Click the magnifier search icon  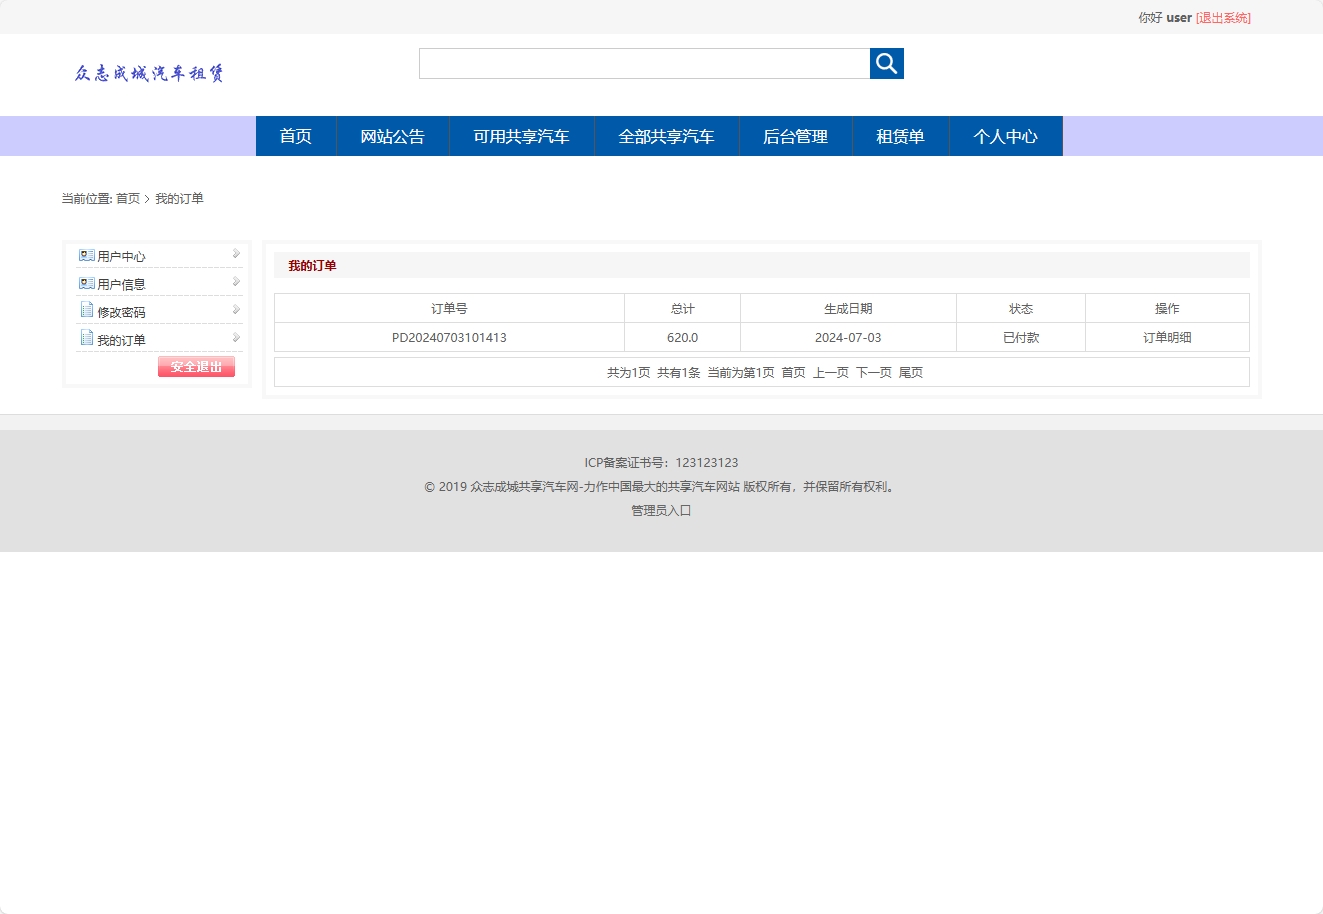coord(885,62)
